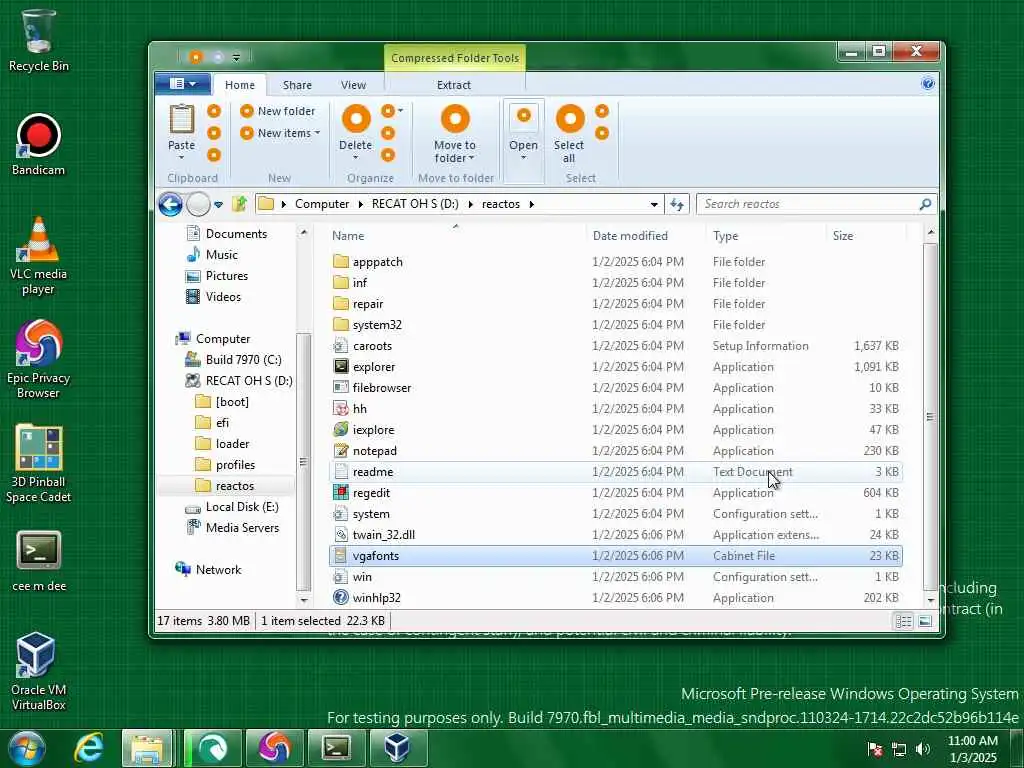
Task: Click RECAT OH S (D:) in breadcrumb
Action: click(415, 204)
